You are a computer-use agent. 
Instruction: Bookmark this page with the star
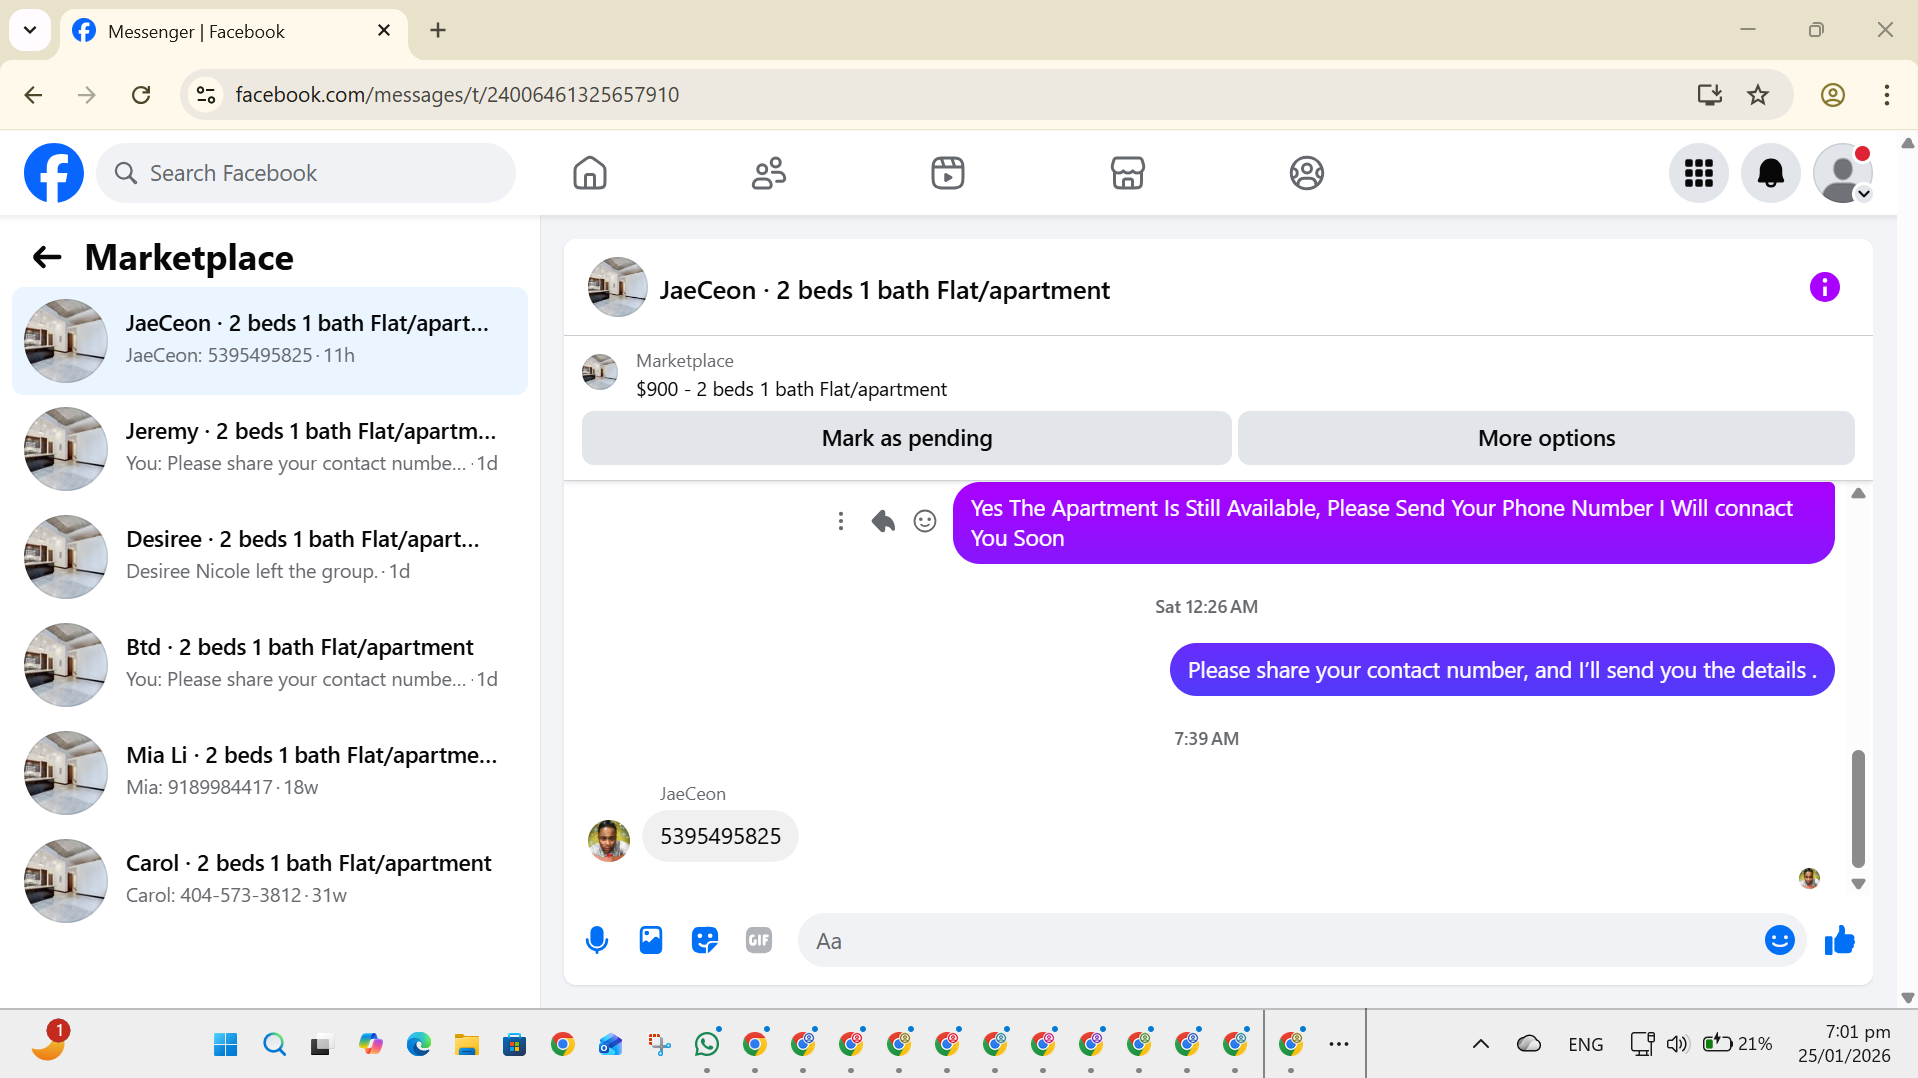(x=1758, y=95)
